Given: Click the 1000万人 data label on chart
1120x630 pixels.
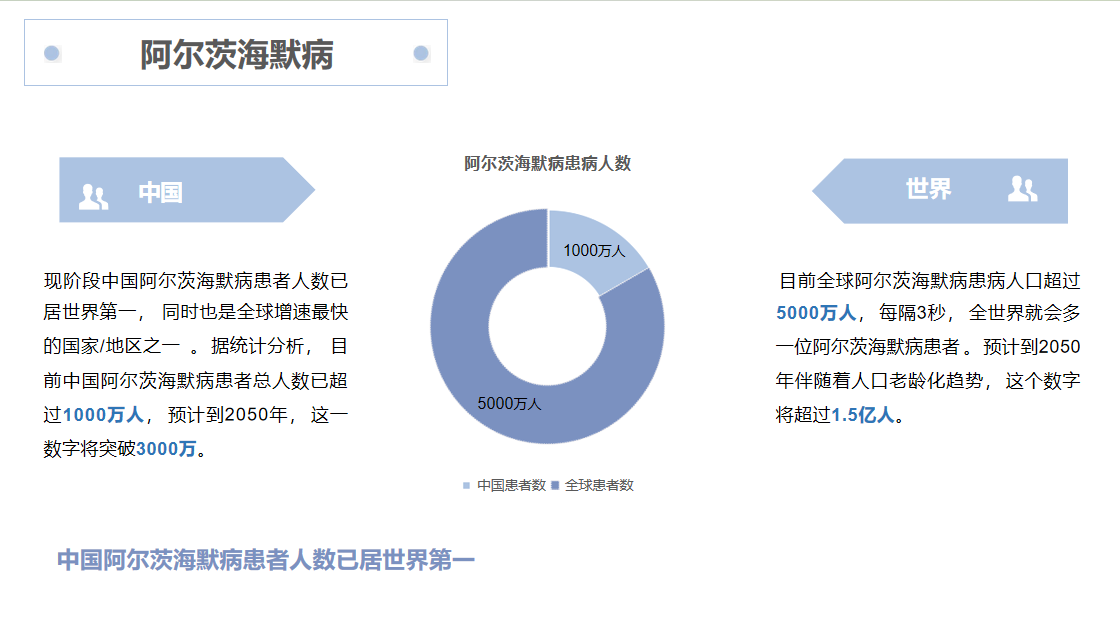Looking at the screenshot, I should click(x=593, y=251).
